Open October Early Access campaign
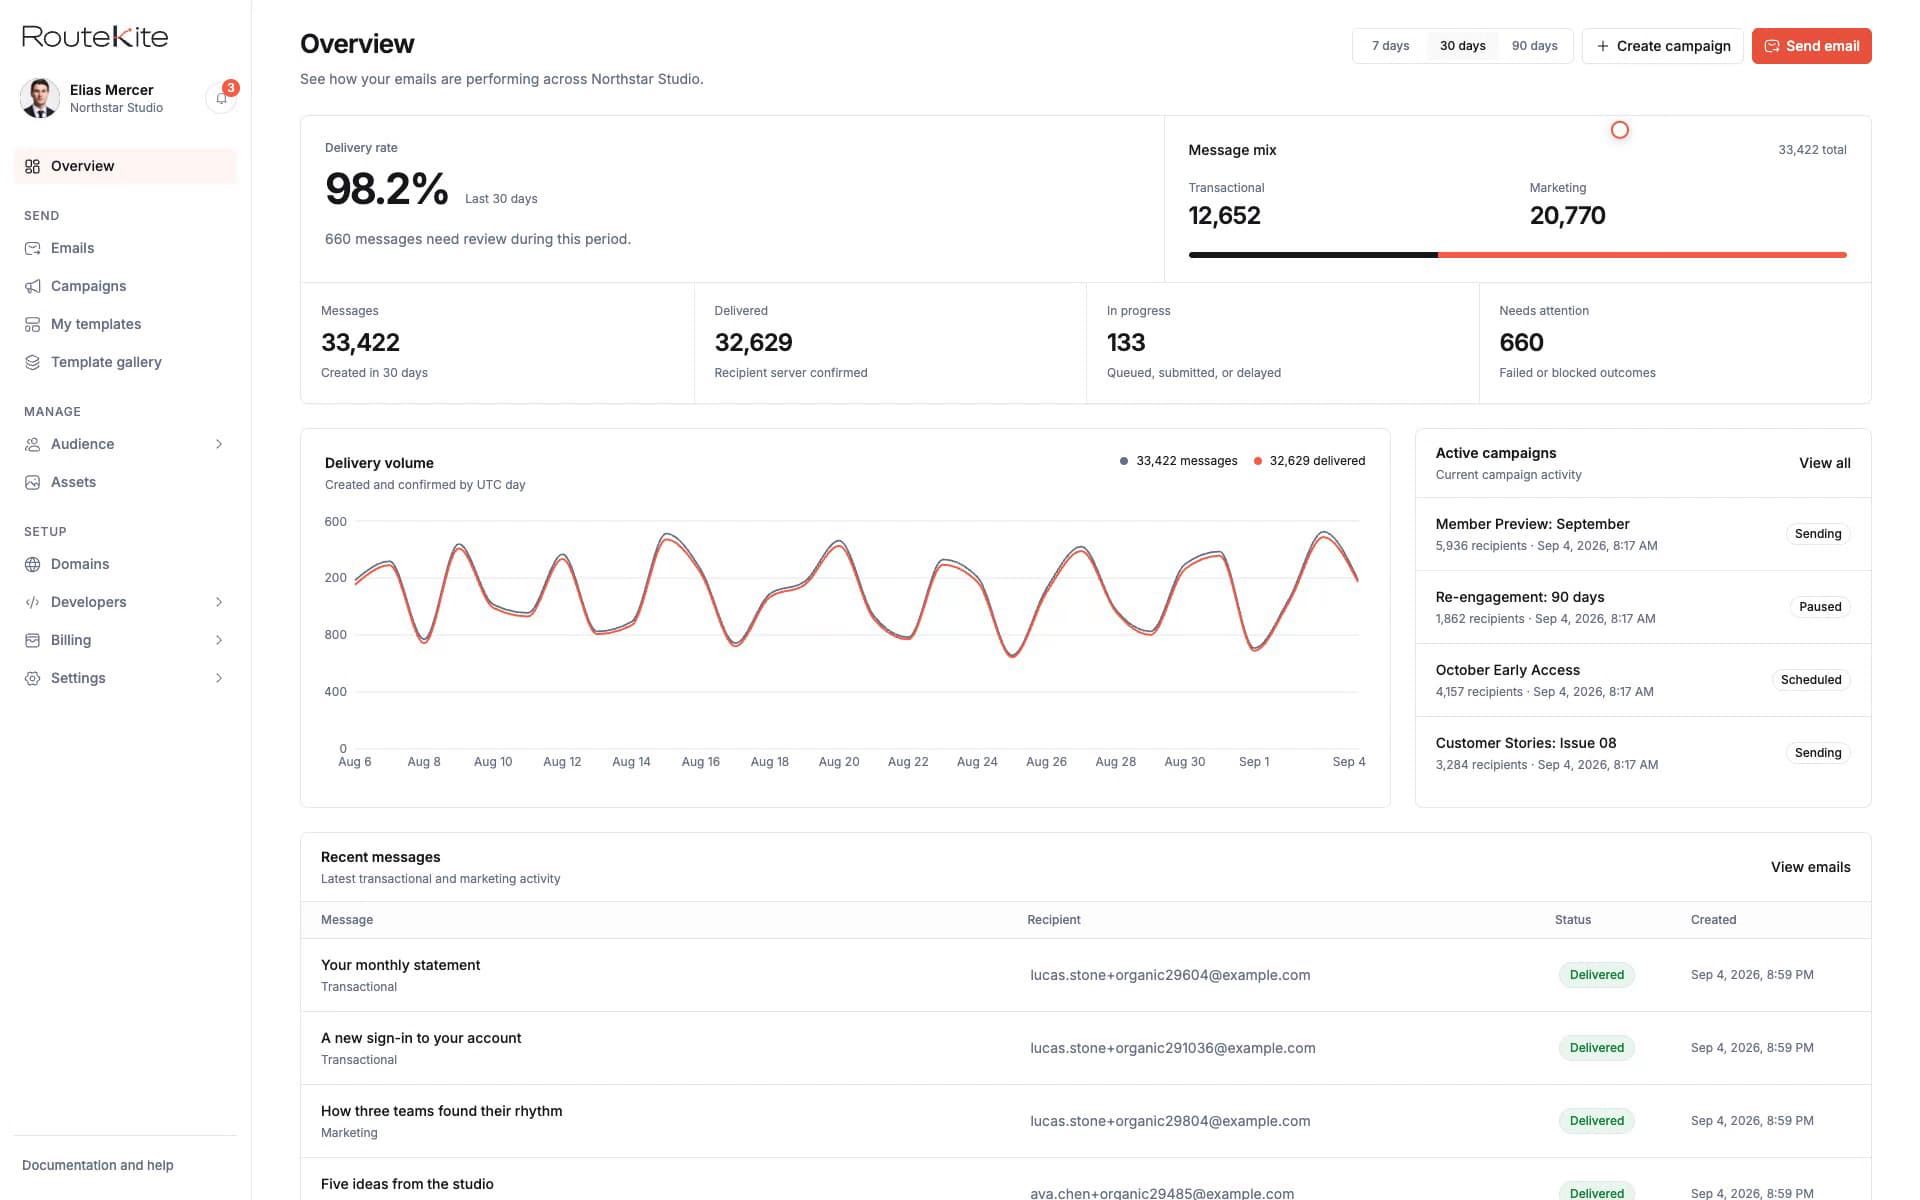This screenshot has width=1920, height=1200. coord(1643,680)
